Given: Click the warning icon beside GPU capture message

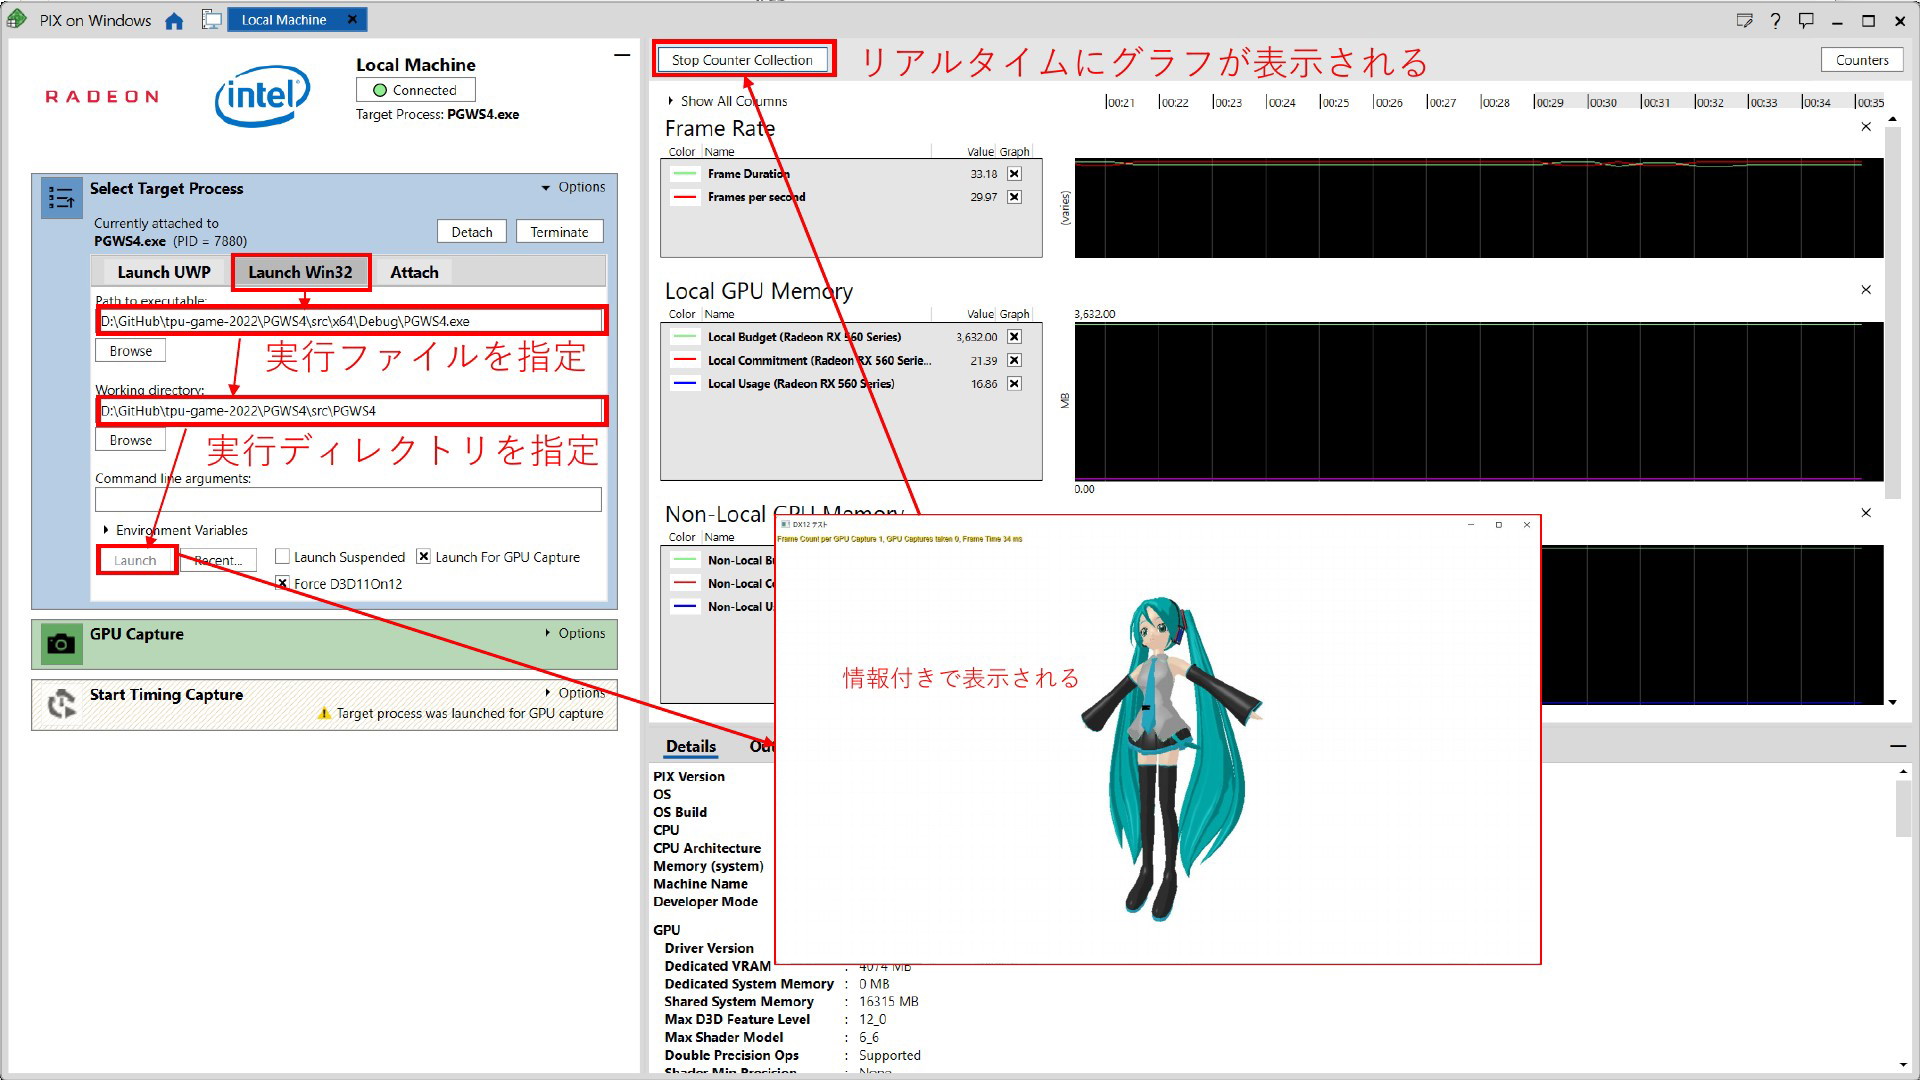Looking at the screenshot, I should pyautogui.click(x=324, y=713).
